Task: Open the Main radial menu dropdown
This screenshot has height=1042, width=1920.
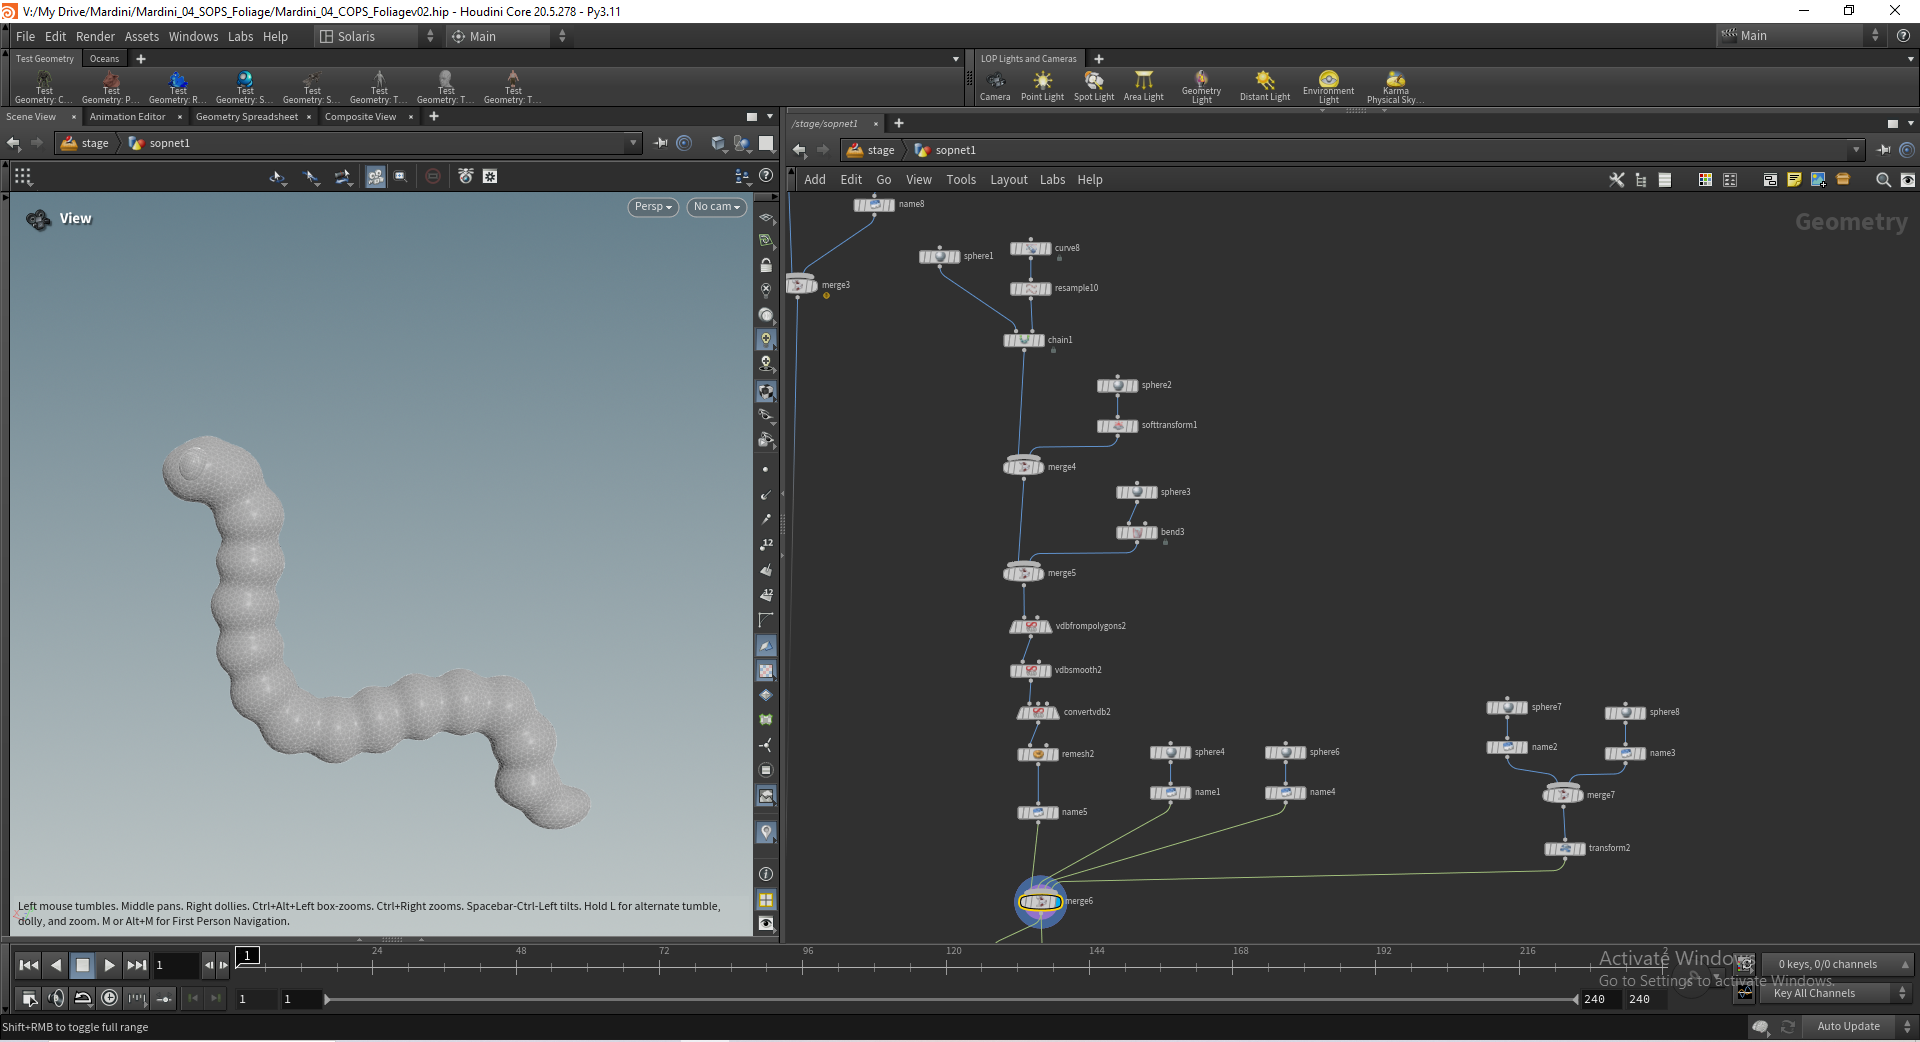Action: [507, 36]
